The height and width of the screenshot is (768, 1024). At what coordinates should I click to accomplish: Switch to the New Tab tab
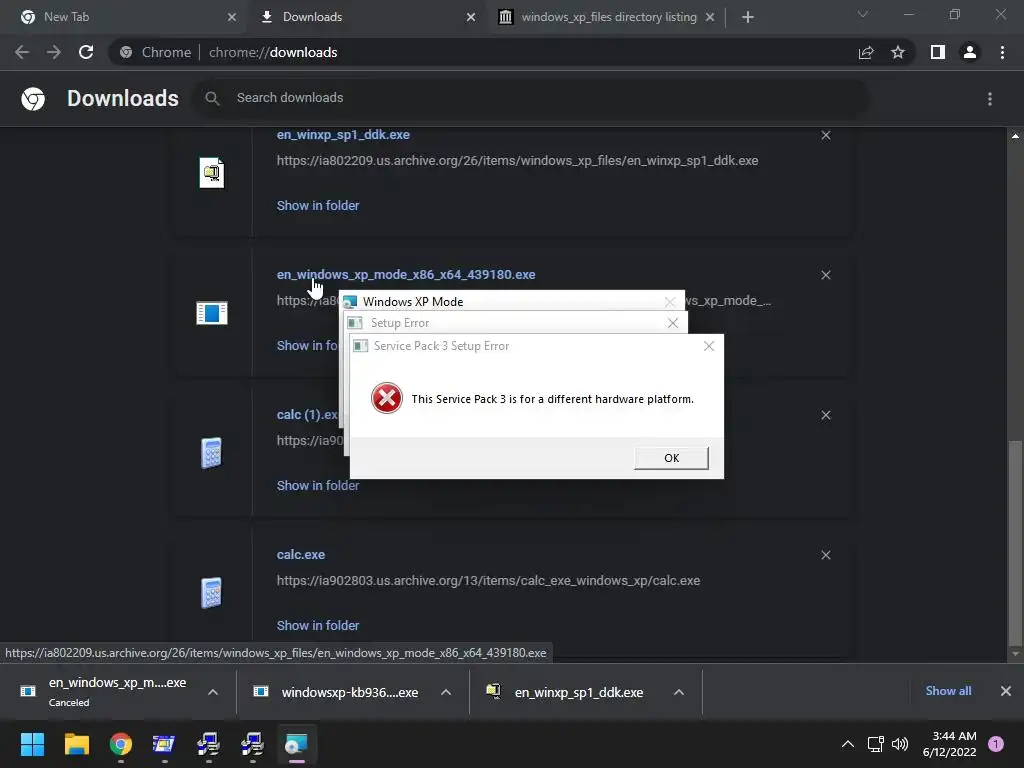pos(122,17)
